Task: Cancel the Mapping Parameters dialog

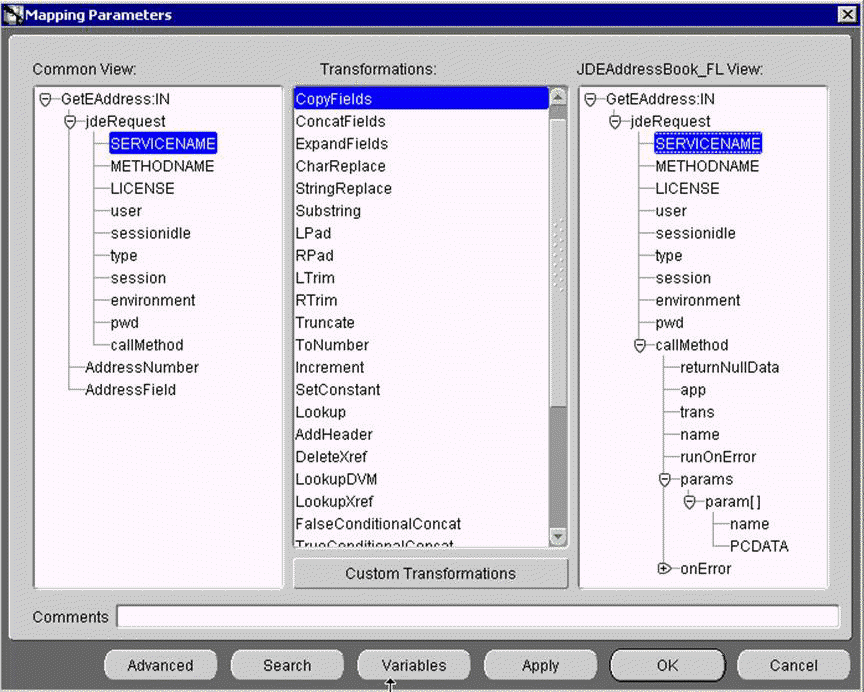Action: [x=793, y=666]
